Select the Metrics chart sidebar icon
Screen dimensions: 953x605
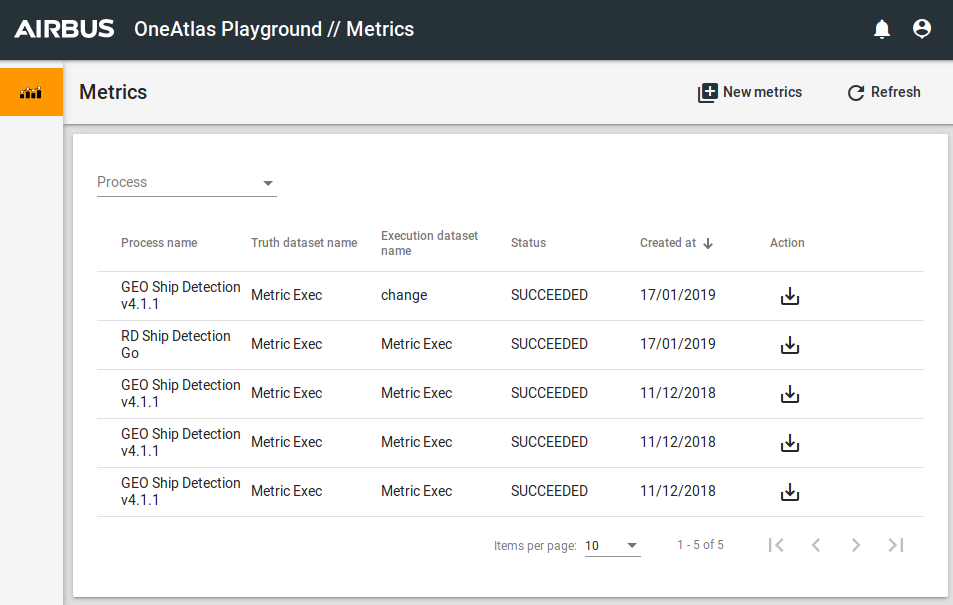[31, 92]
